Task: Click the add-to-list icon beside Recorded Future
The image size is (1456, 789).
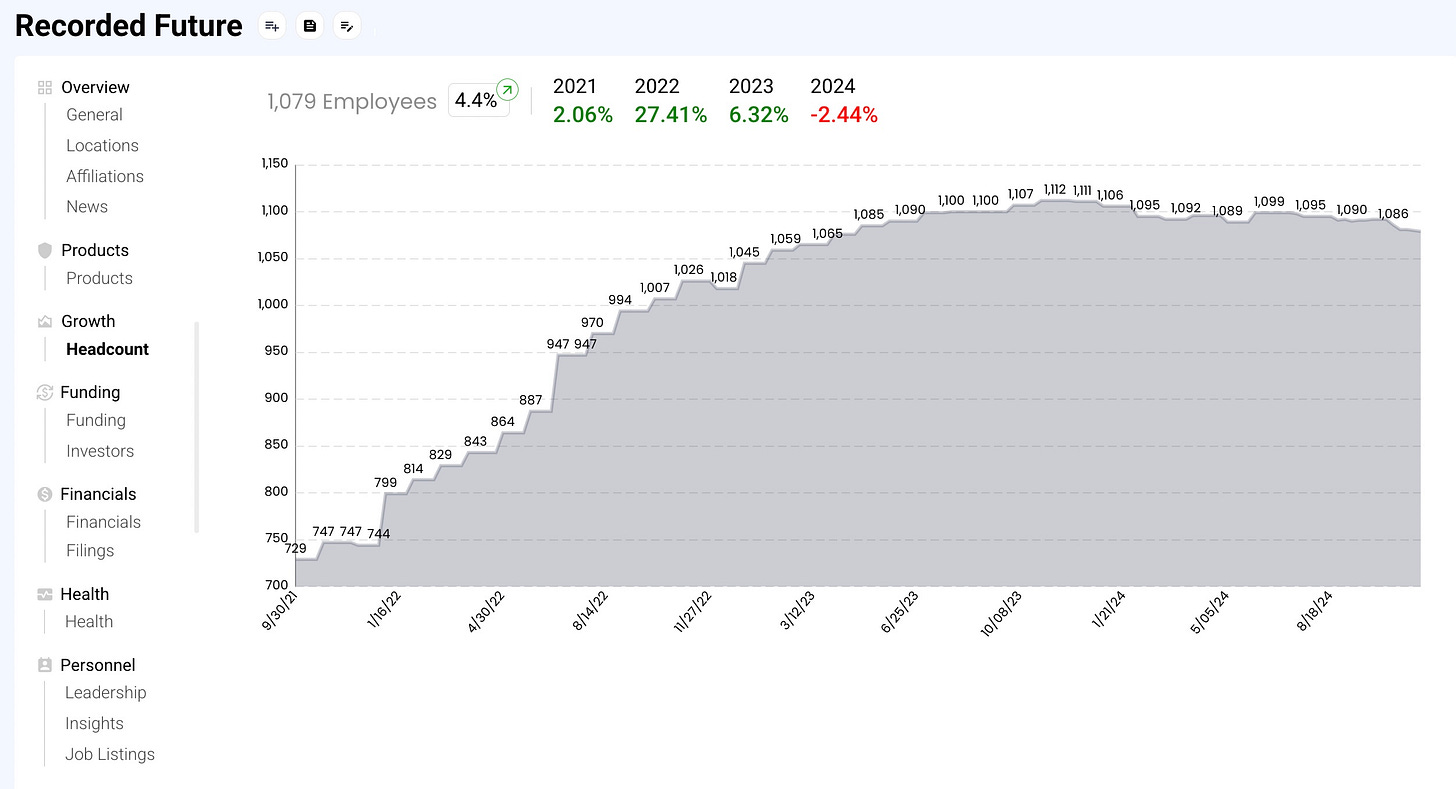Action: coord(272,26)
